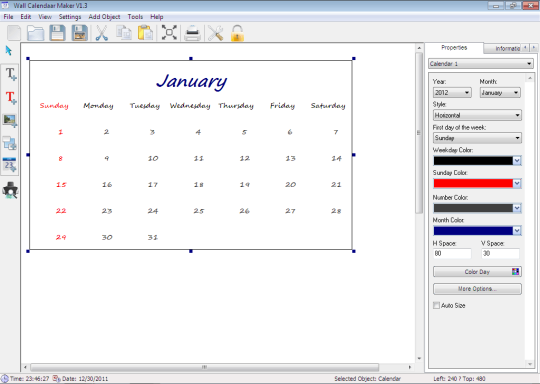Open the File menu
Viewport: 540px width, 384px height.
point(8,17)
